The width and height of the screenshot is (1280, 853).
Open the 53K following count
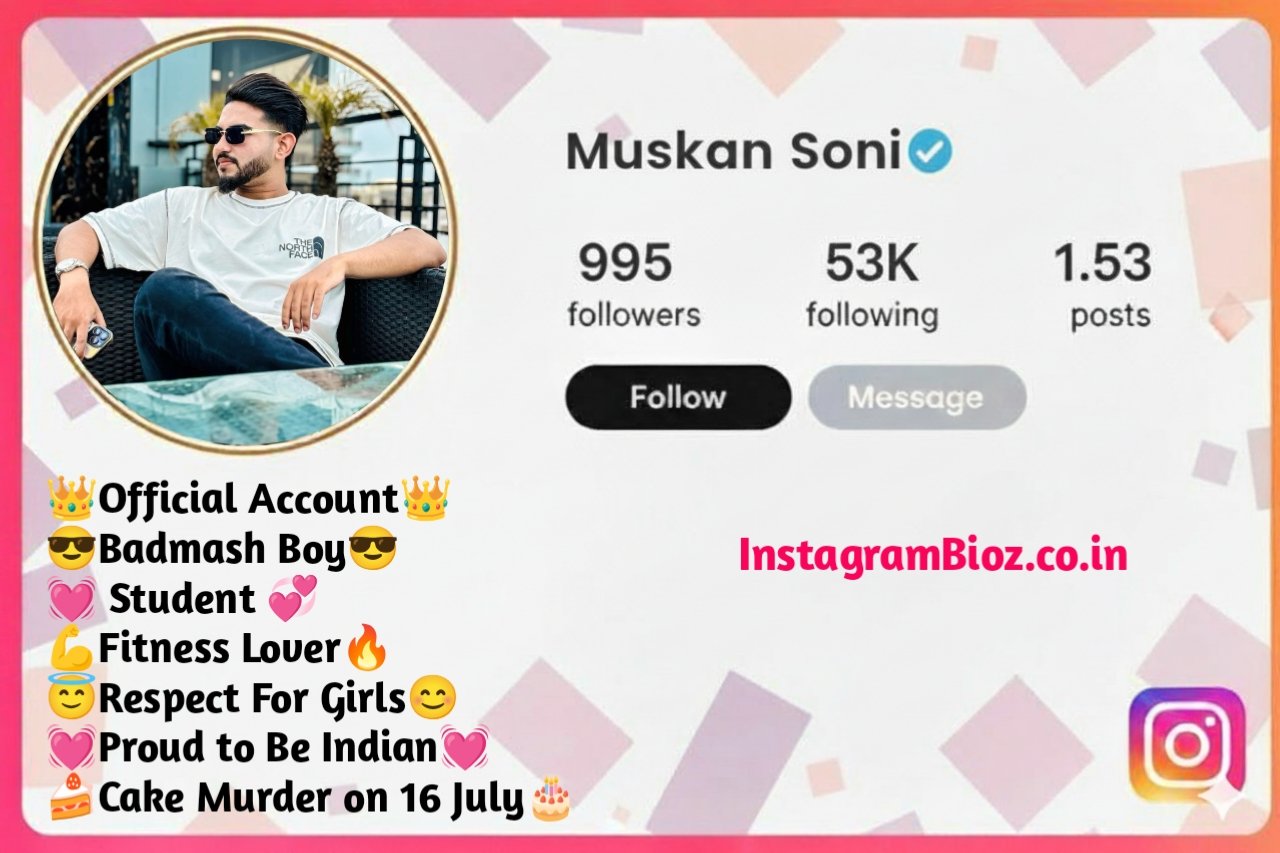click(872, 286)
